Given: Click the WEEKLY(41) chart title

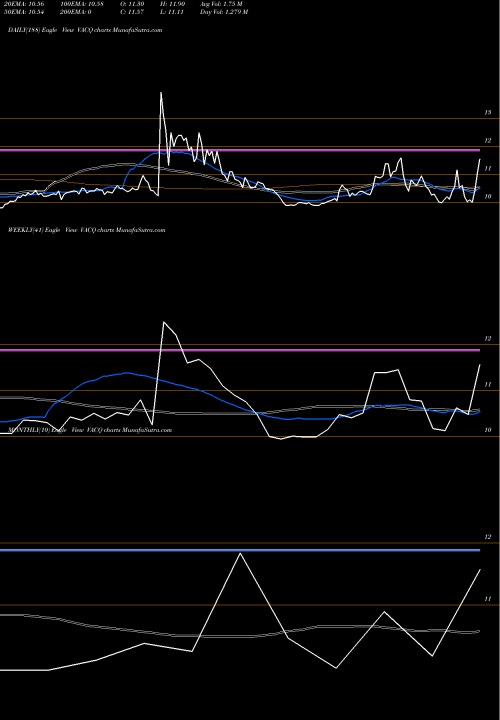Looking at the screenshot, I should point(86,230).
